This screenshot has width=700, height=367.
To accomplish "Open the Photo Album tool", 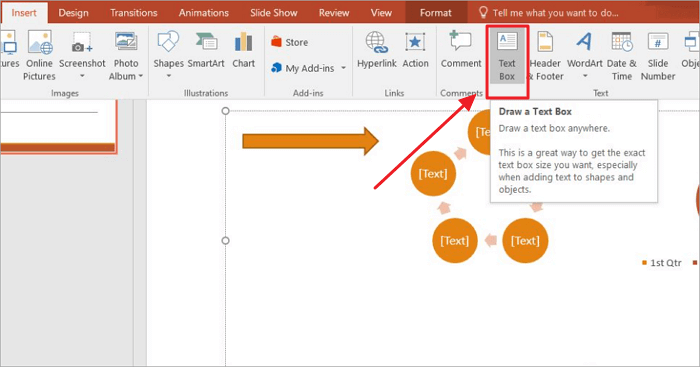I will pos(125,56).
